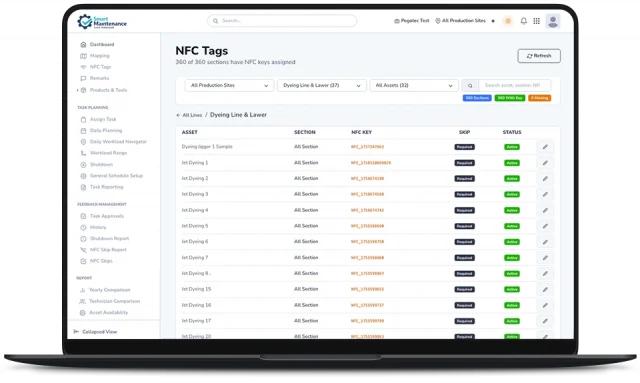Screen dimensions: 640x383
Task: Edit the Jet Dyeing 4 row
Action: (x=545, y=211)
